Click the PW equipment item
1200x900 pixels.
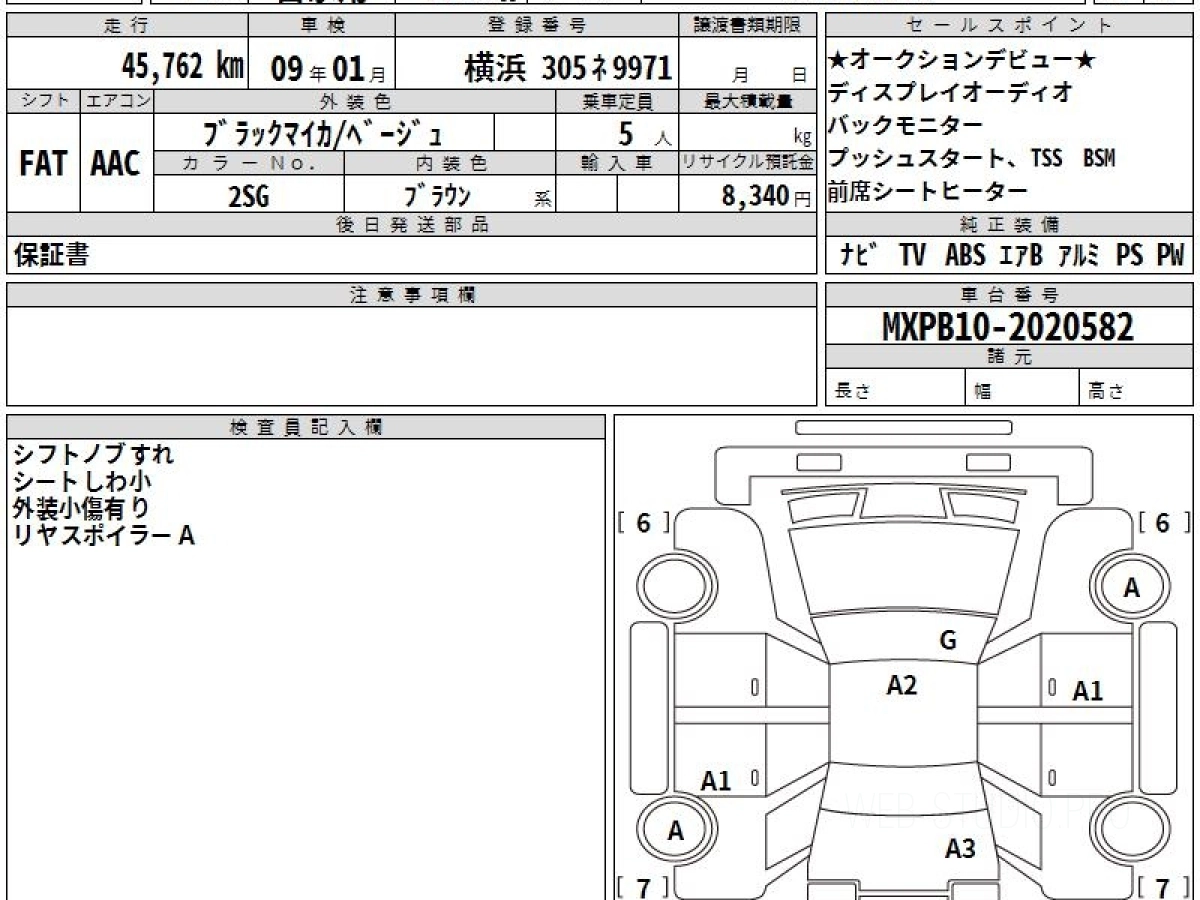point(1170,256)
